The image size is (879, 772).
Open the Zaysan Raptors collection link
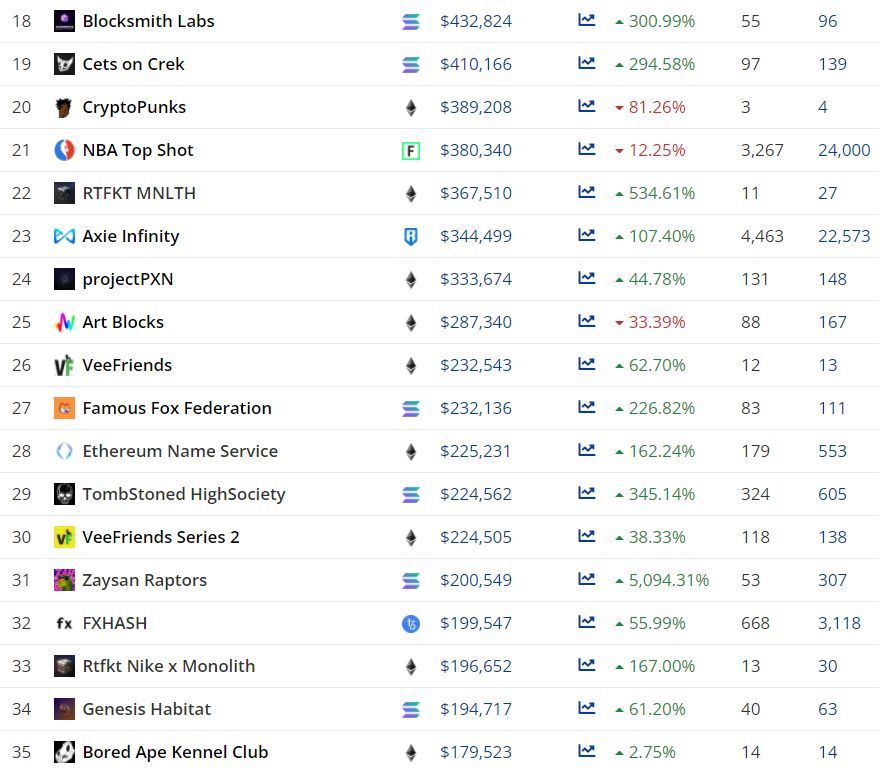145,580
